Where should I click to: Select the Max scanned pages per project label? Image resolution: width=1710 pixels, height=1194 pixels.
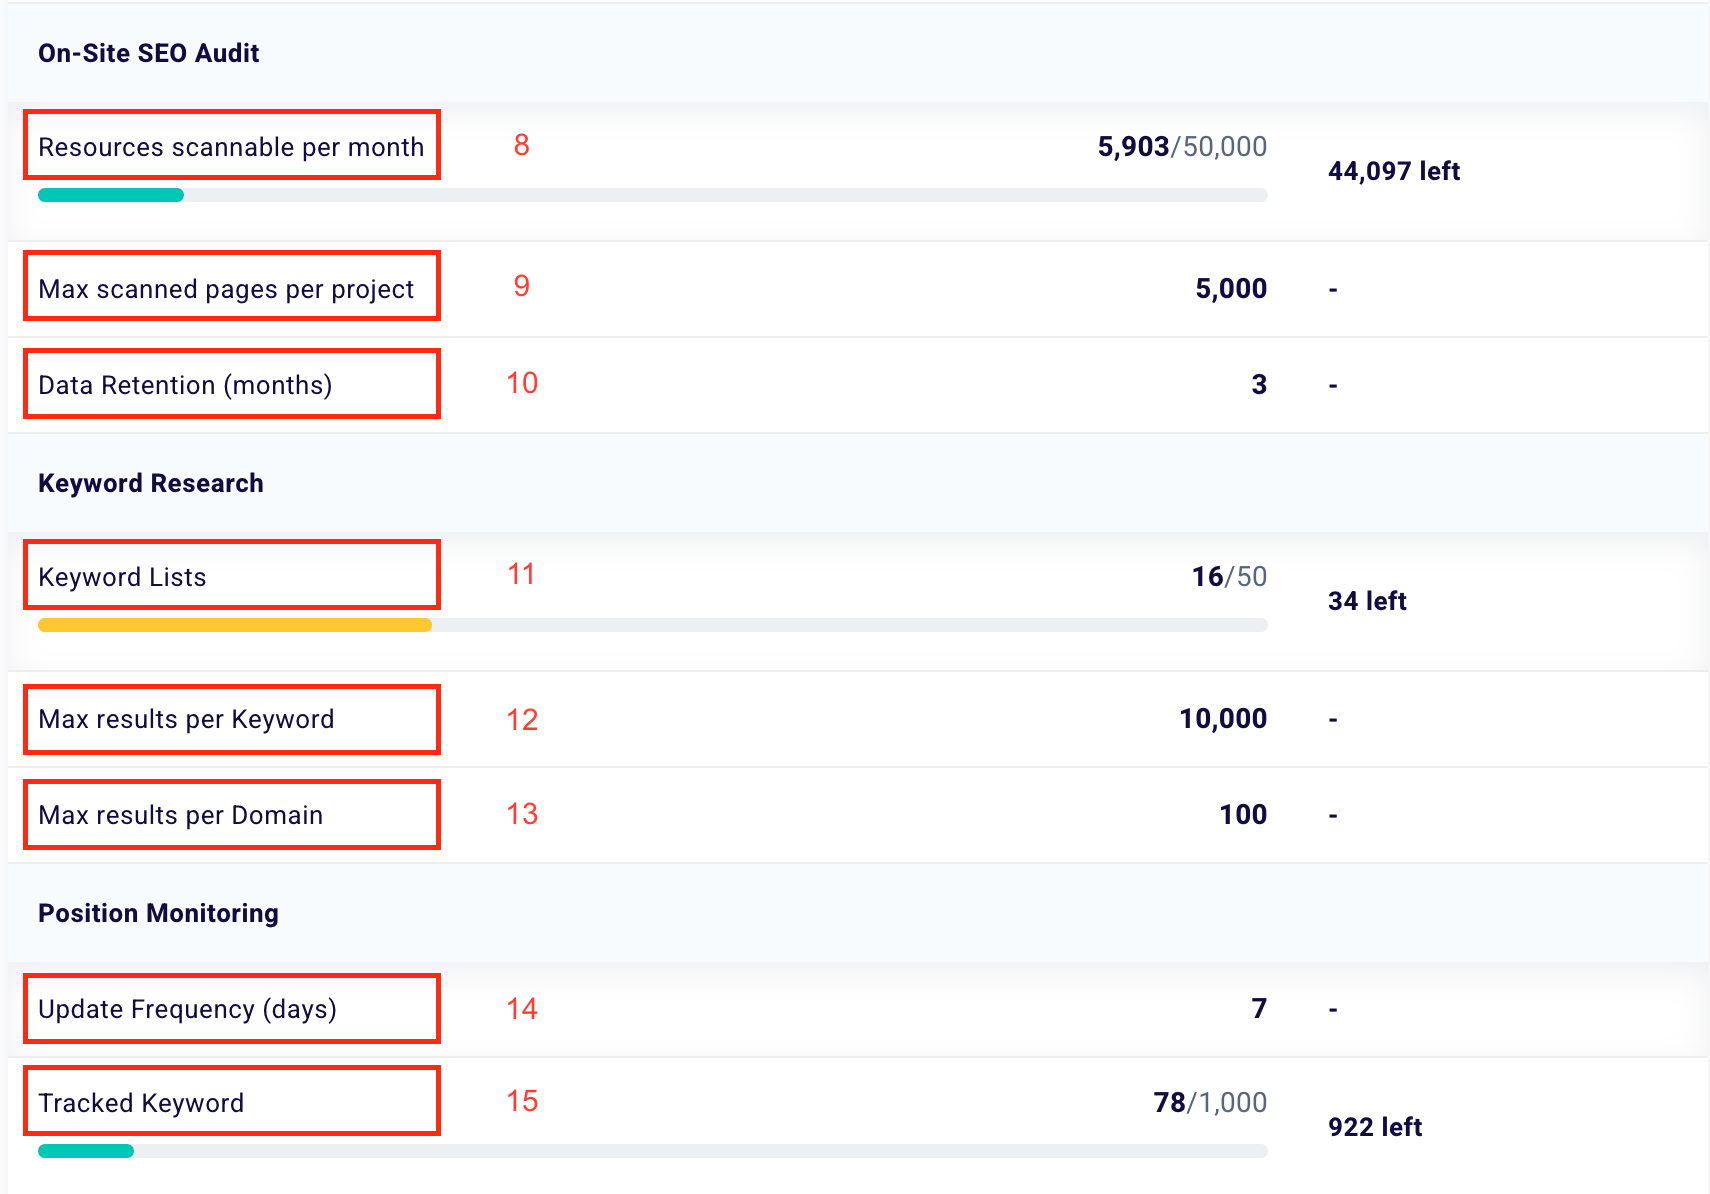click(x=226, y=289)
